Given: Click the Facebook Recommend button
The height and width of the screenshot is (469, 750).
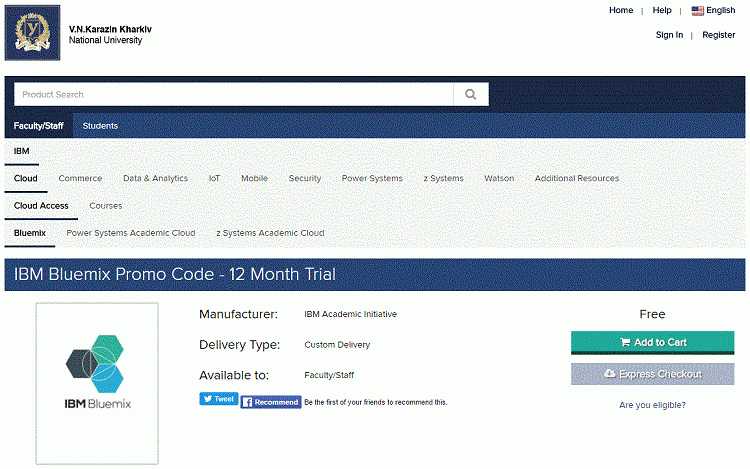Looking at the screenshot, I should pos(271,402).
